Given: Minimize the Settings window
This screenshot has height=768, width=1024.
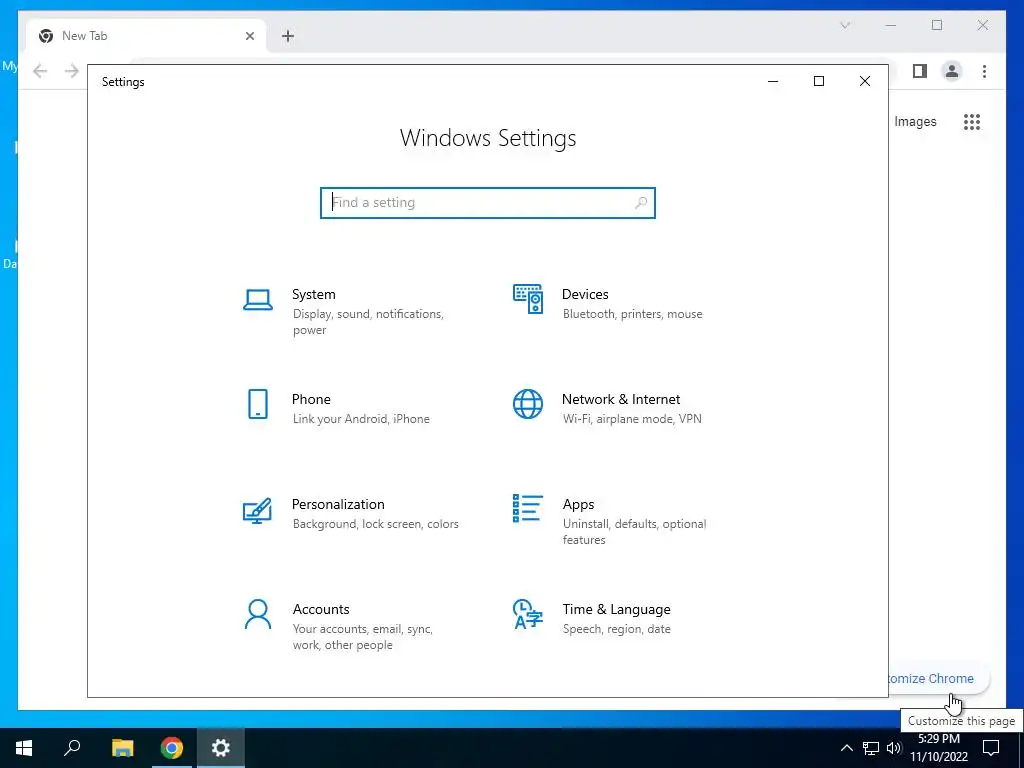Looking at the screenshot, I should click(773, 81).
